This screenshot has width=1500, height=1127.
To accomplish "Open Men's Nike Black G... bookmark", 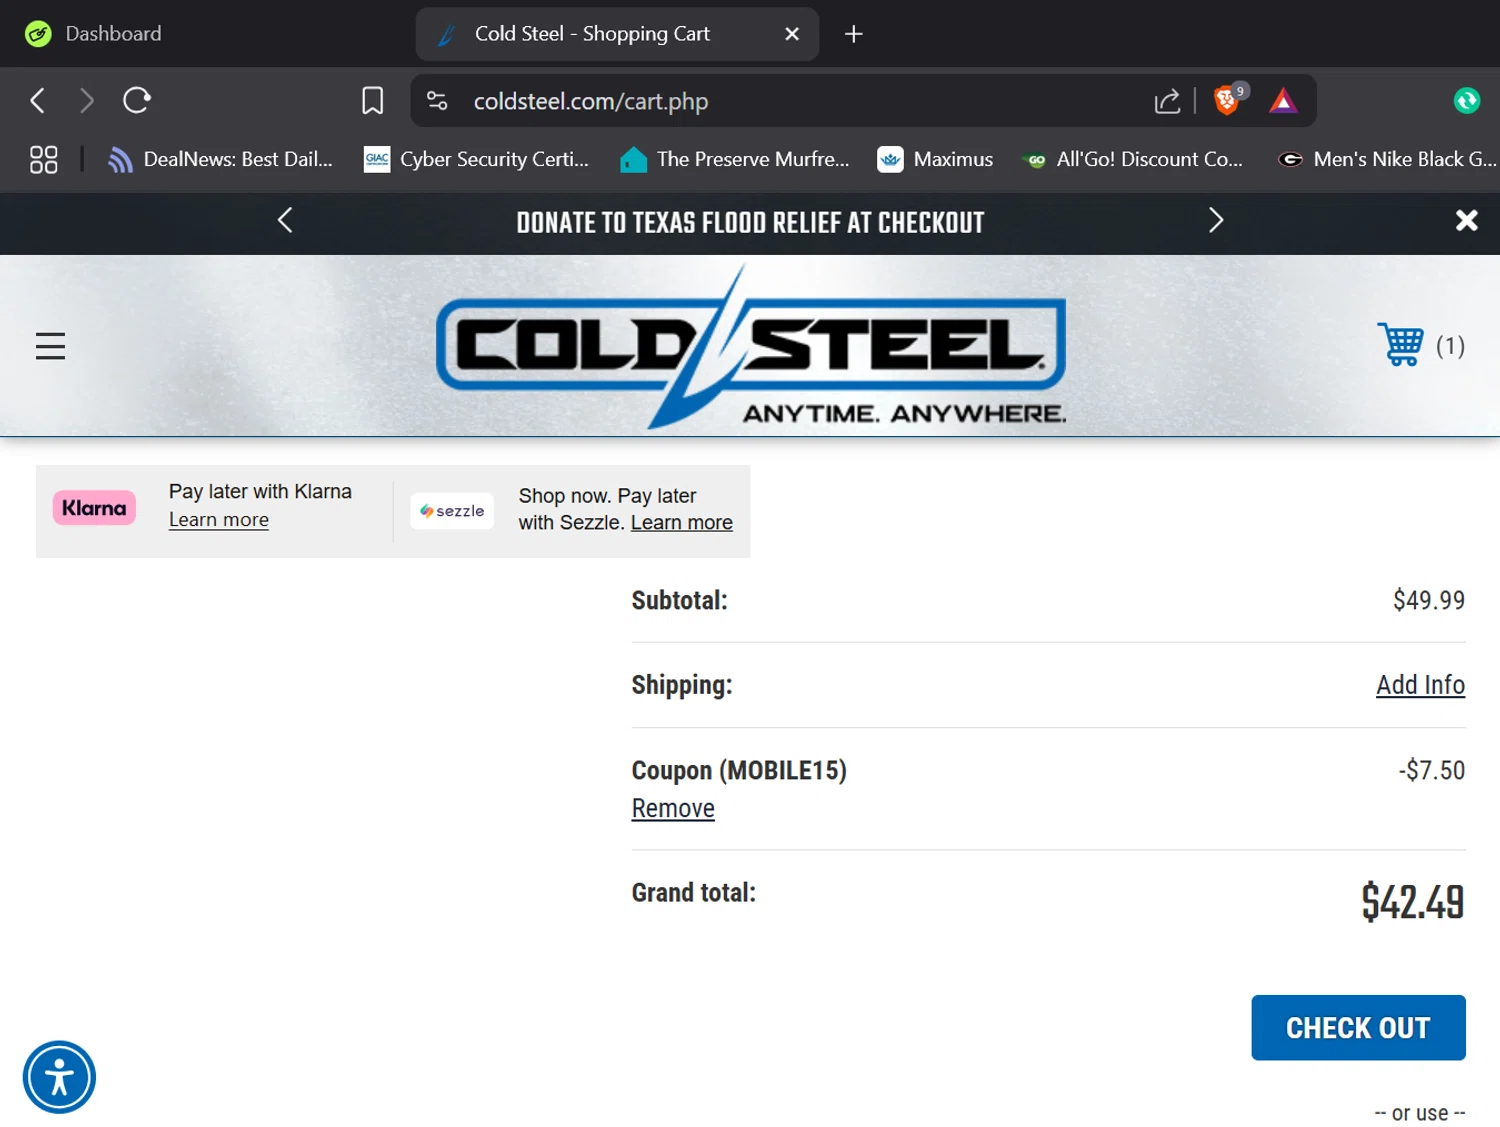I will [x=1387, y=160].
